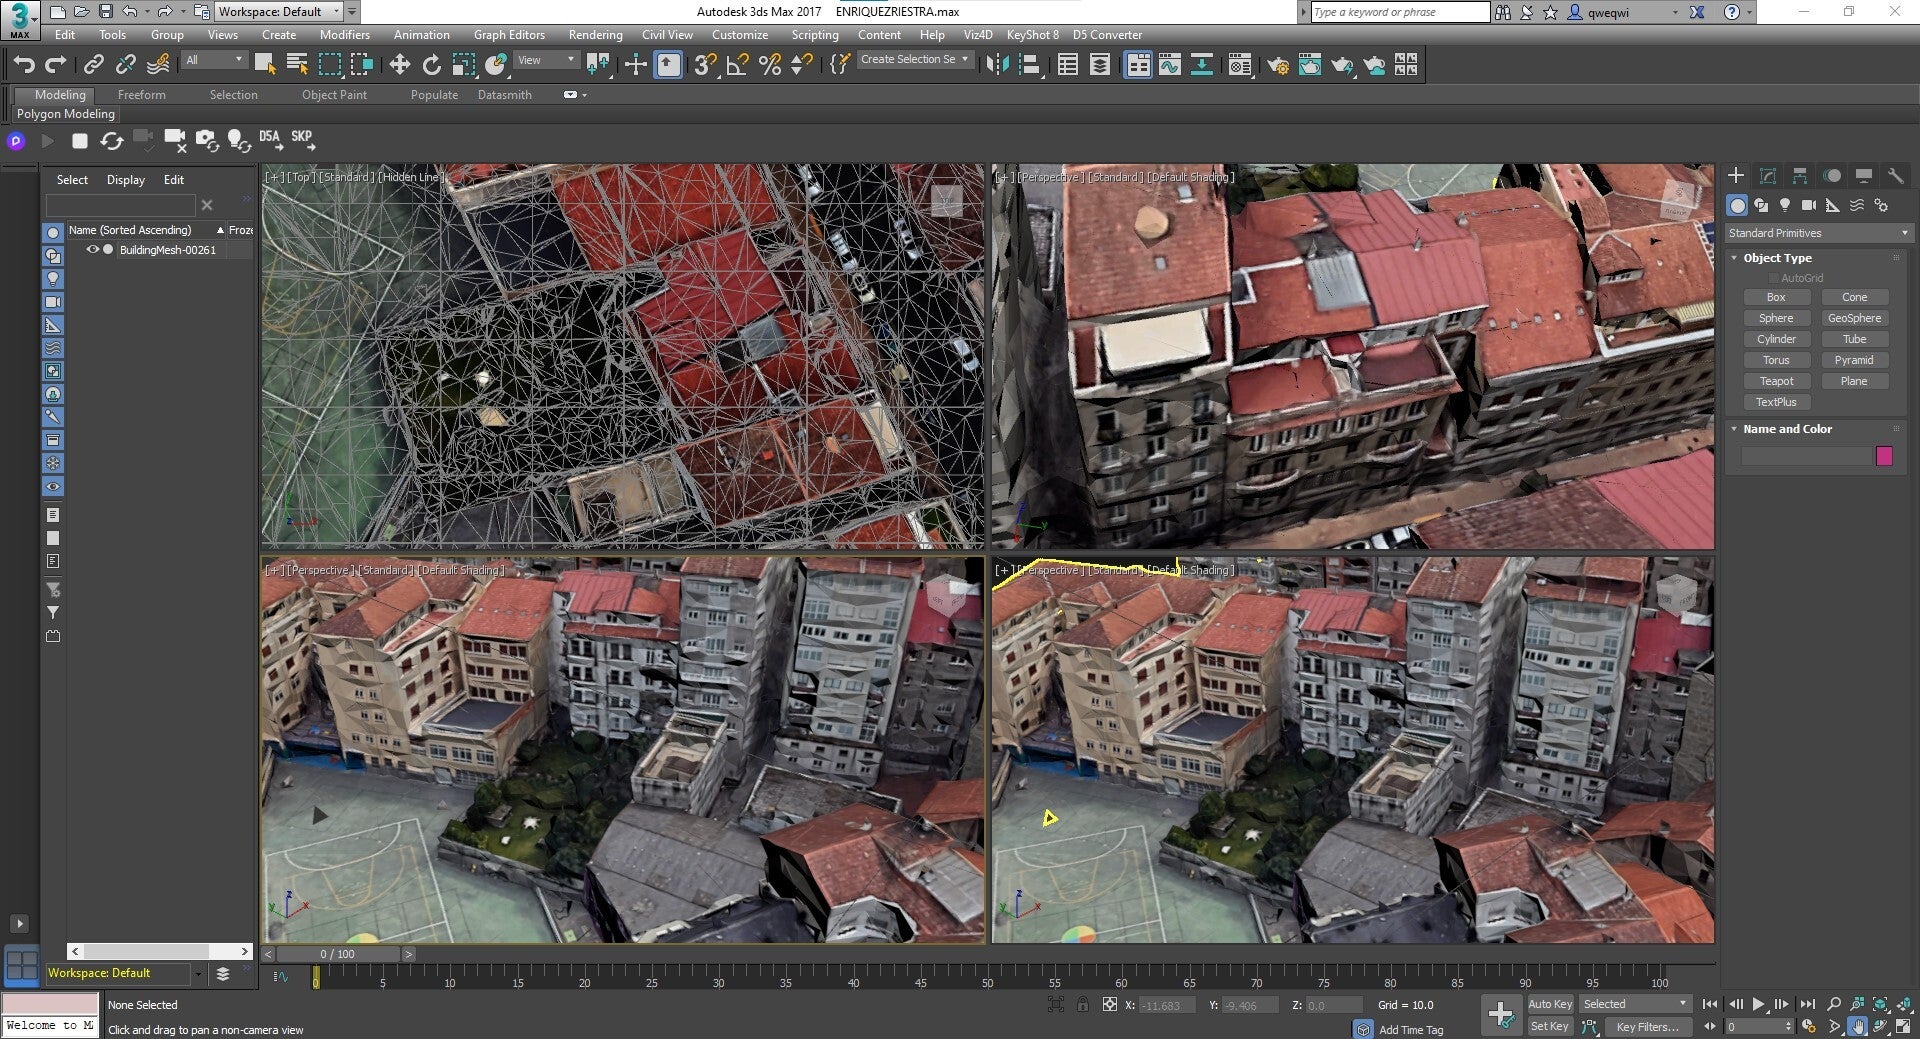Screen dimensions: 1920x1039
Task: Enable Auto Key animation mode
Action: 1549,1004
